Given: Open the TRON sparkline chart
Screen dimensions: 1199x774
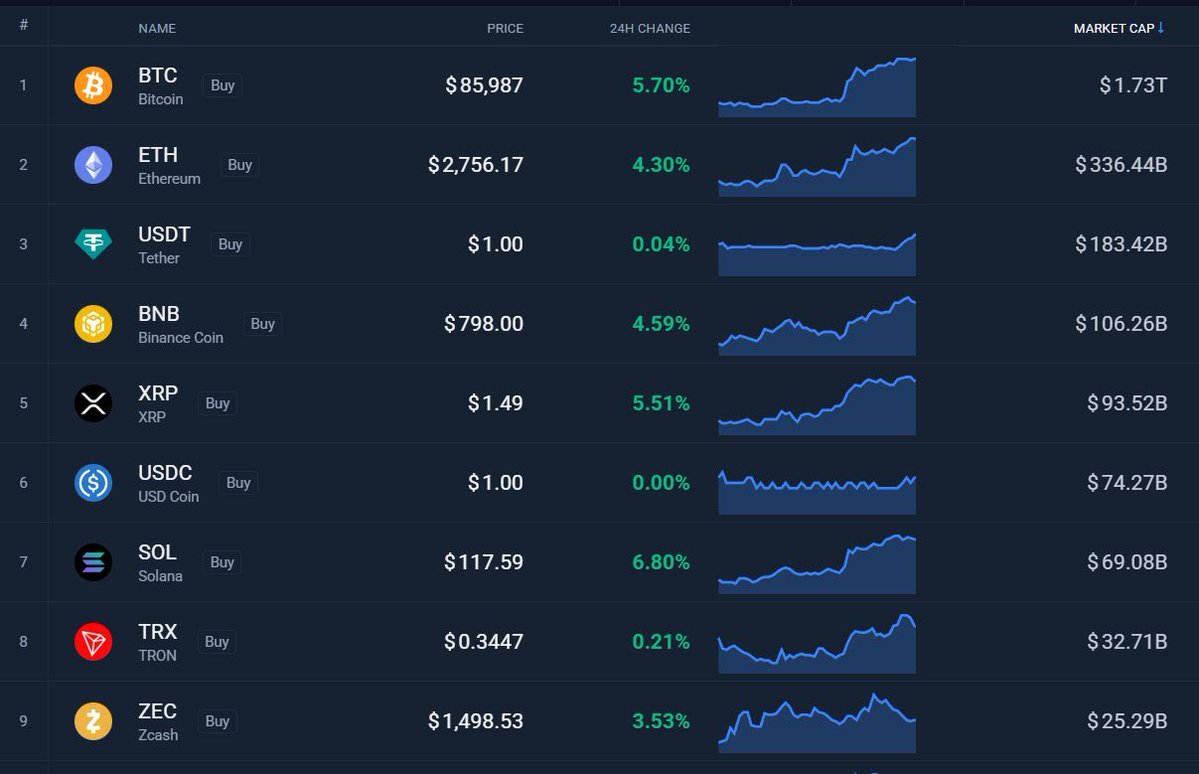Looking at the screenshot, I should point(817,643).
